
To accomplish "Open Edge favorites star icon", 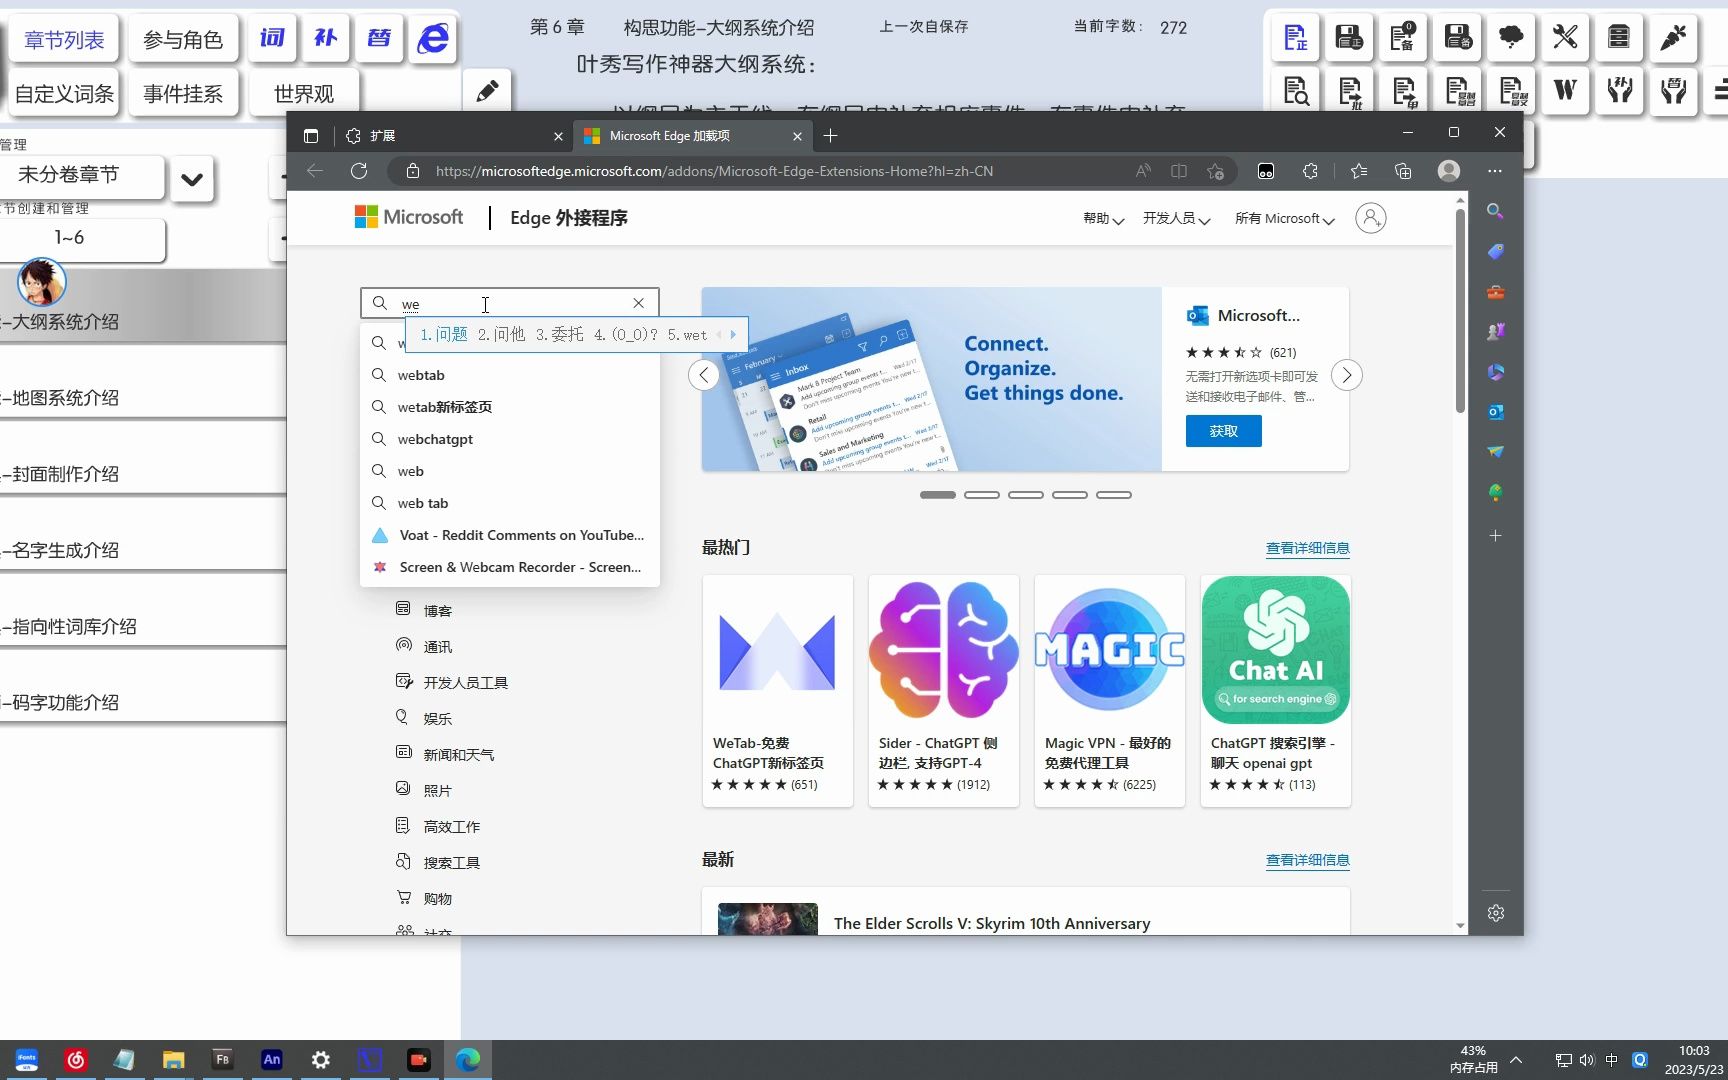I will pos(1358,171).
